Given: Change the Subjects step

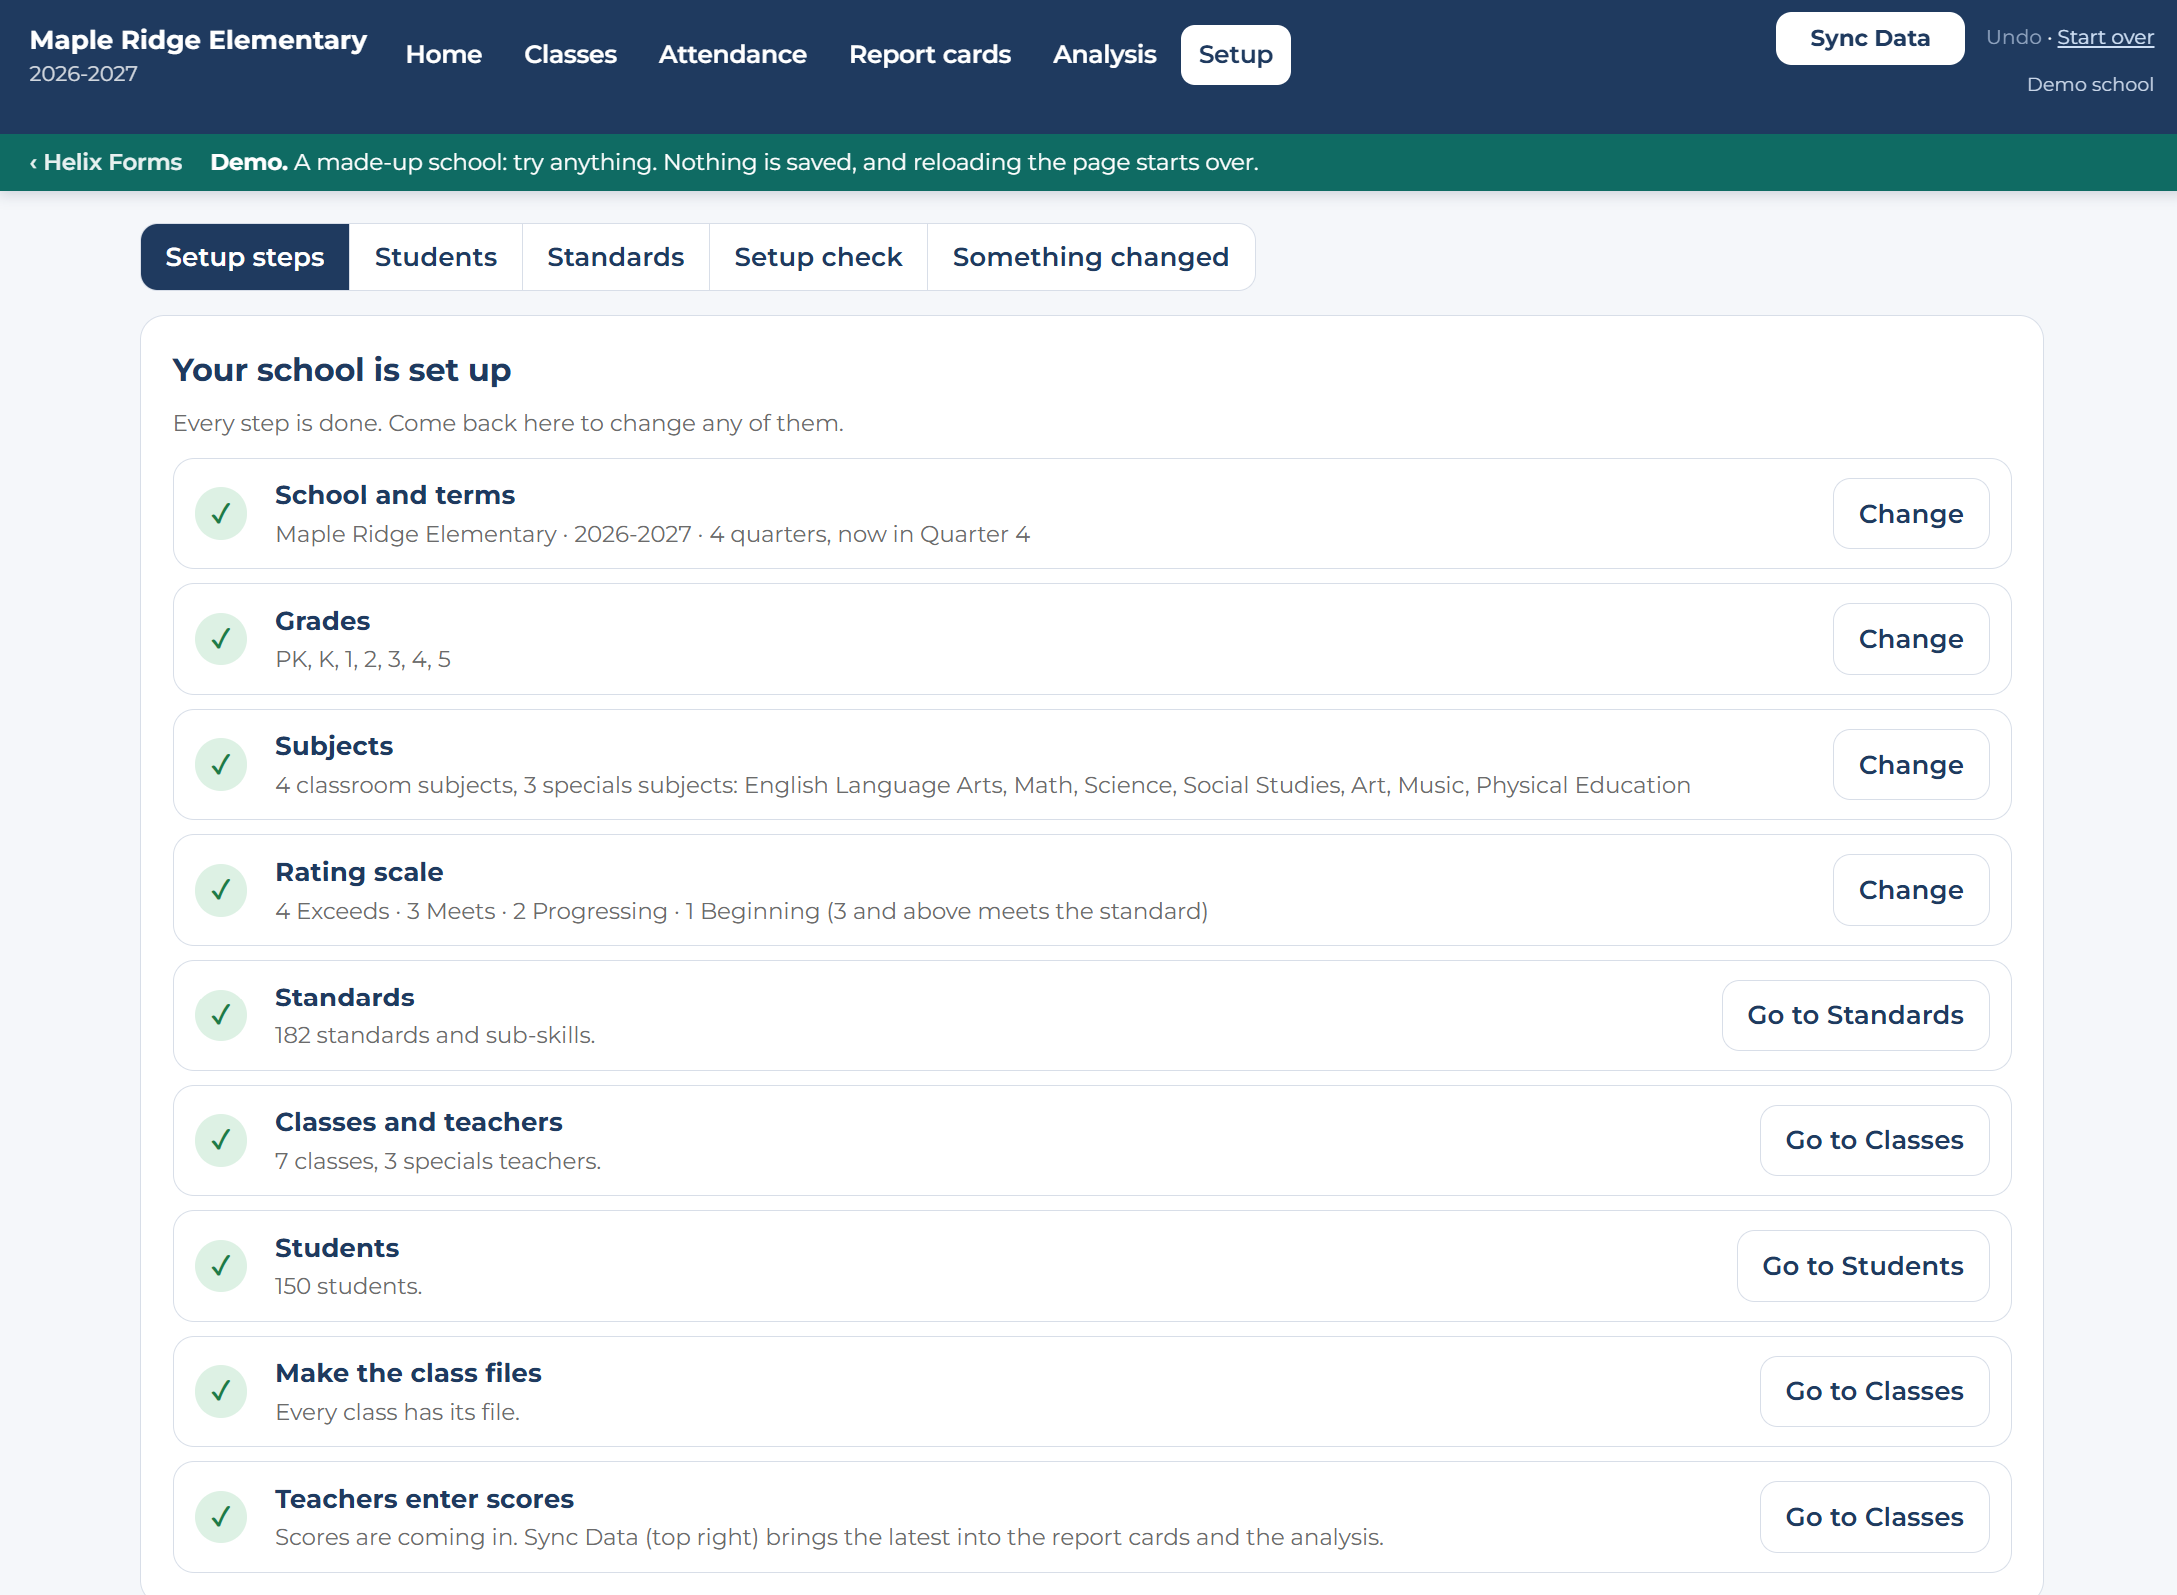Looking at the screenshot, I should 1910,765.
